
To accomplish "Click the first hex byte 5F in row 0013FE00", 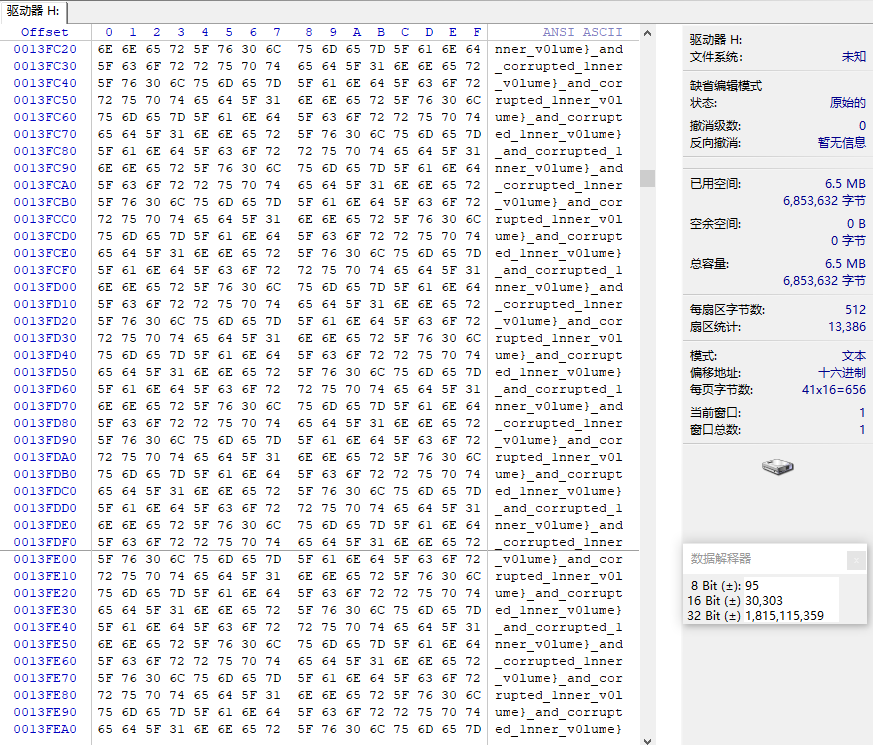I will click(x=105, y=559).
